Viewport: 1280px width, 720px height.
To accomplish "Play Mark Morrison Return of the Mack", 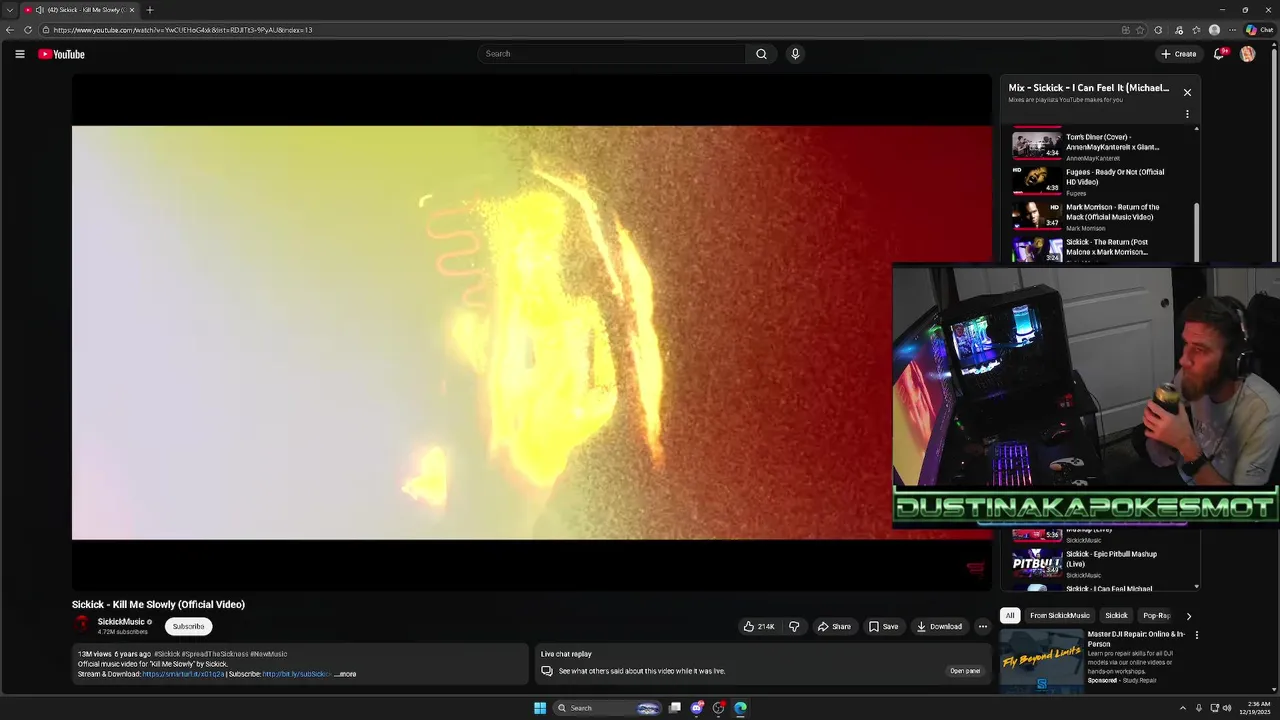I will [x=1100, y=216].
